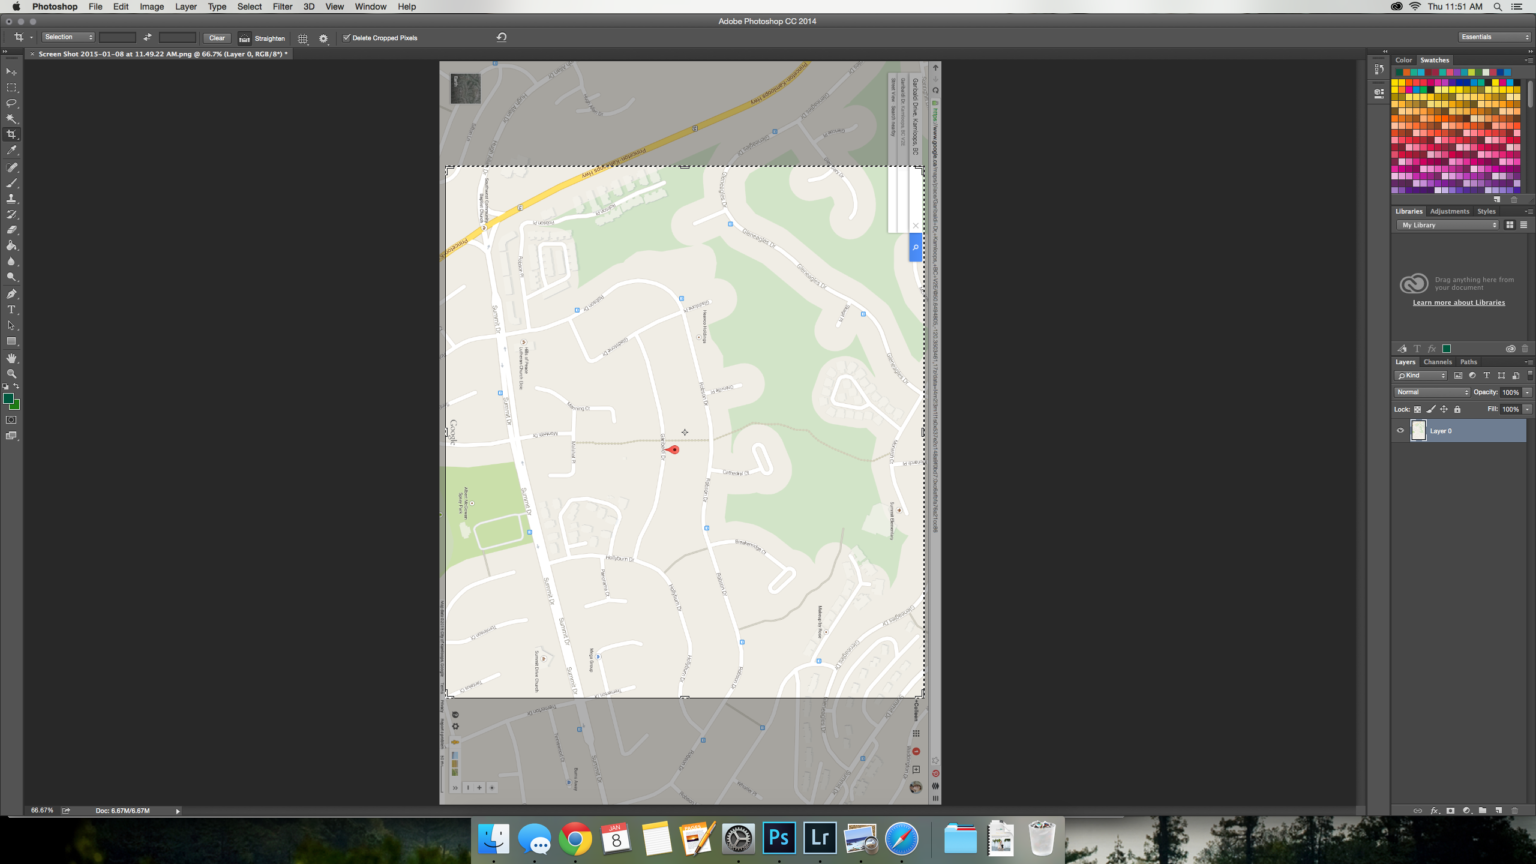This screenshot has height=864, width=1536.
Task: Open the My Library dropdown
Action: tap(1448, 225)
